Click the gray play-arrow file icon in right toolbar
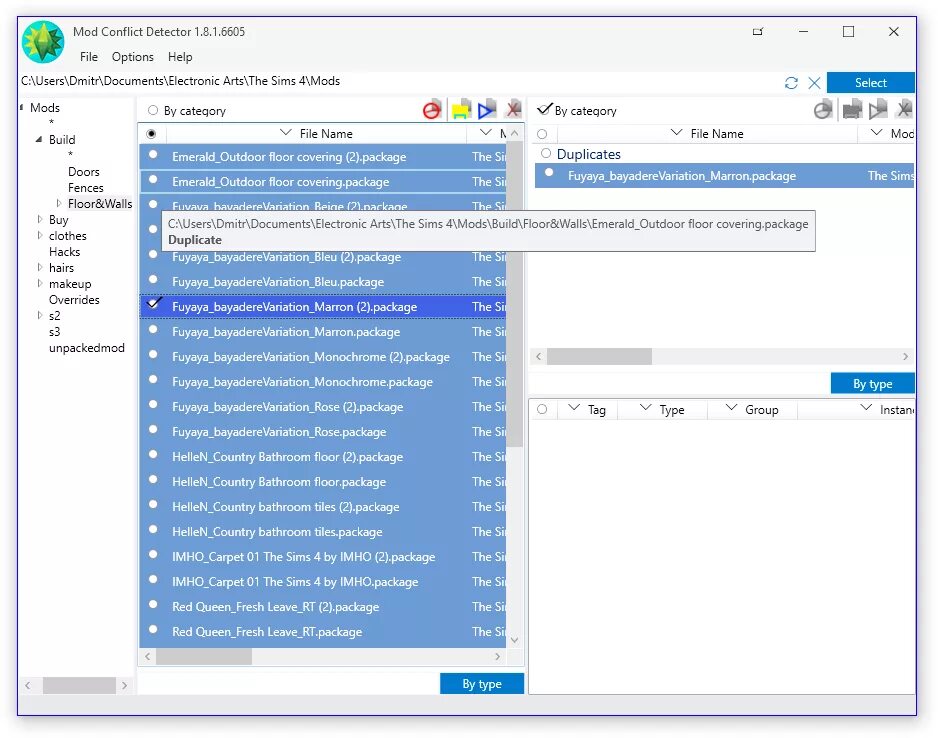Viewport: 938px width, 738px height. tap(878, 109)
